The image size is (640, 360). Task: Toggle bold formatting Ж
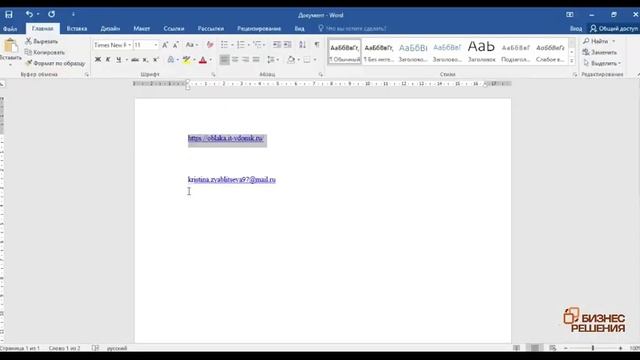pos(98,60)
